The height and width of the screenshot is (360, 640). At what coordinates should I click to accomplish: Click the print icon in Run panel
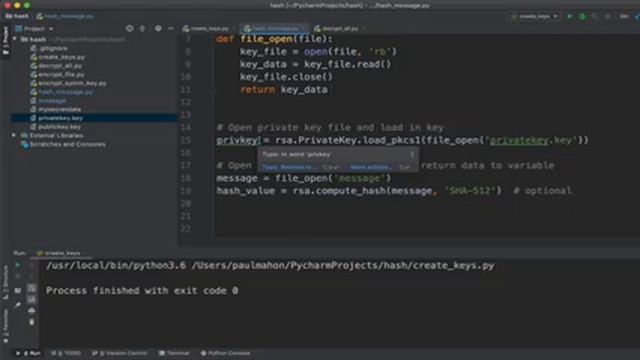point(31,311)
